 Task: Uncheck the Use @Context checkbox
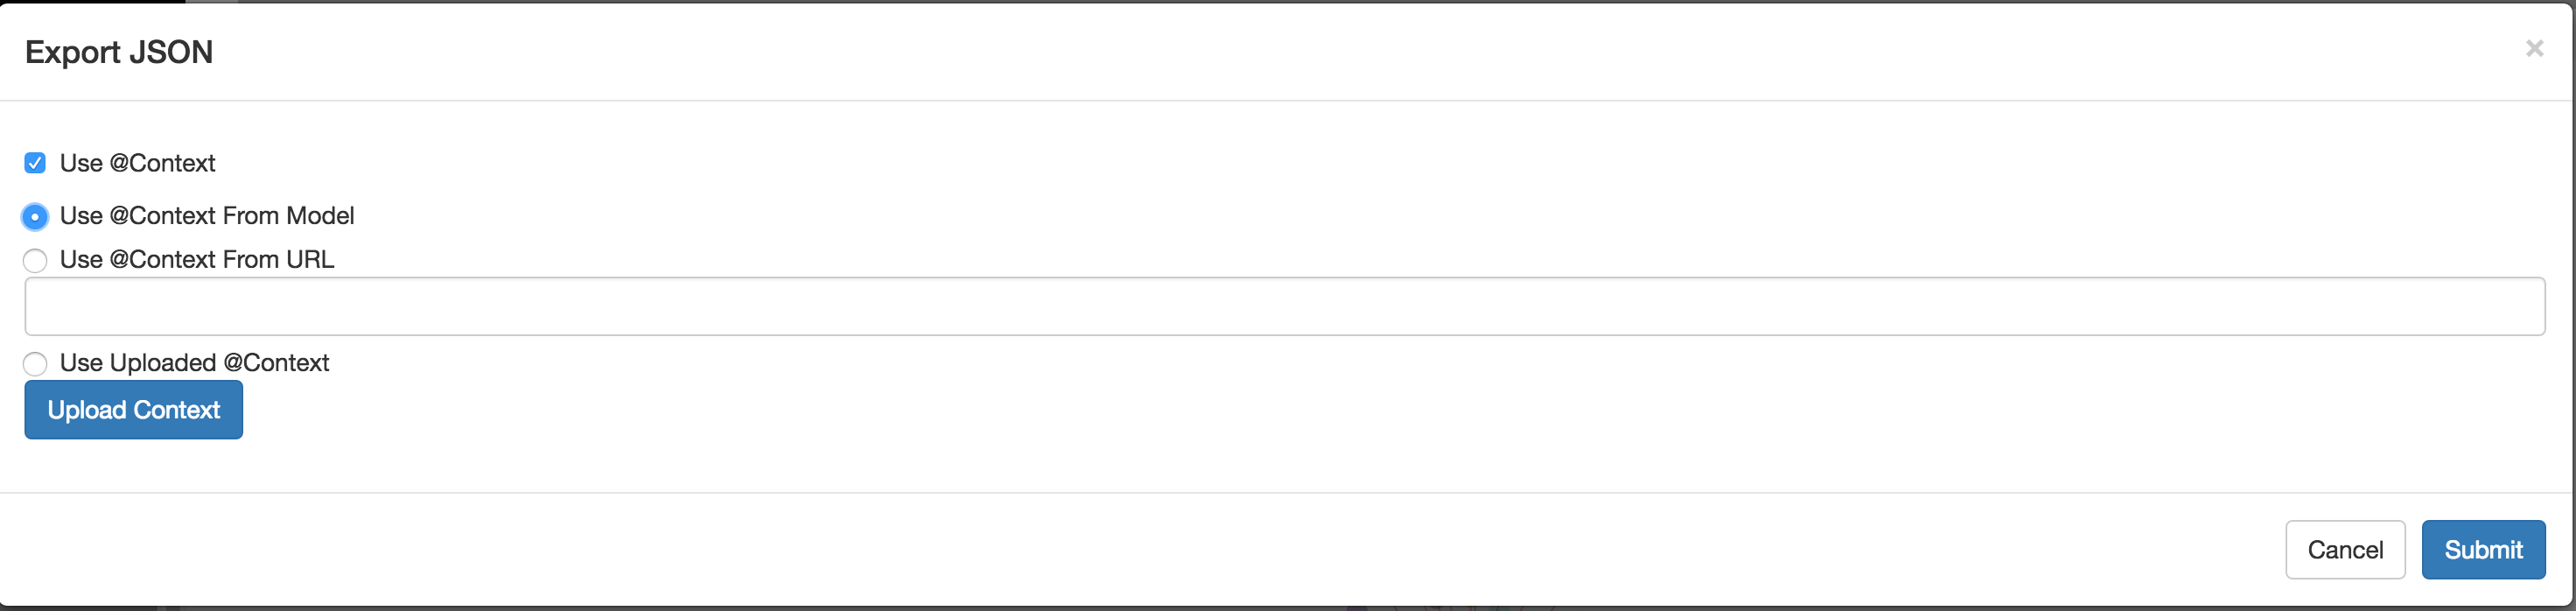35,163
